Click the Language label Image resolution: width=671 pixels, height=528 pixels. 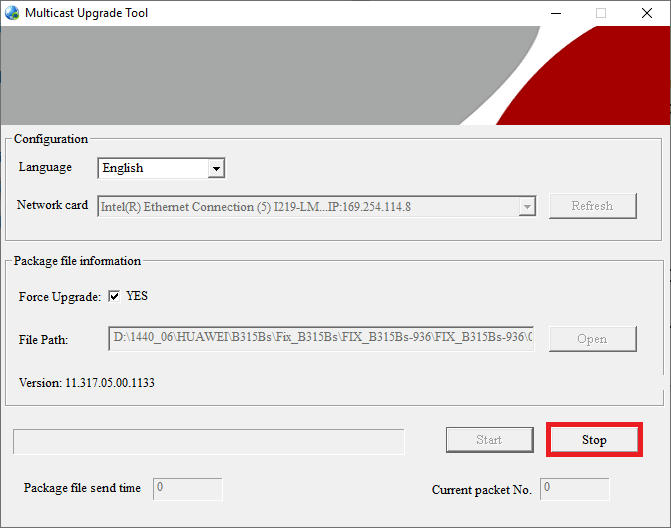point(45,167)
